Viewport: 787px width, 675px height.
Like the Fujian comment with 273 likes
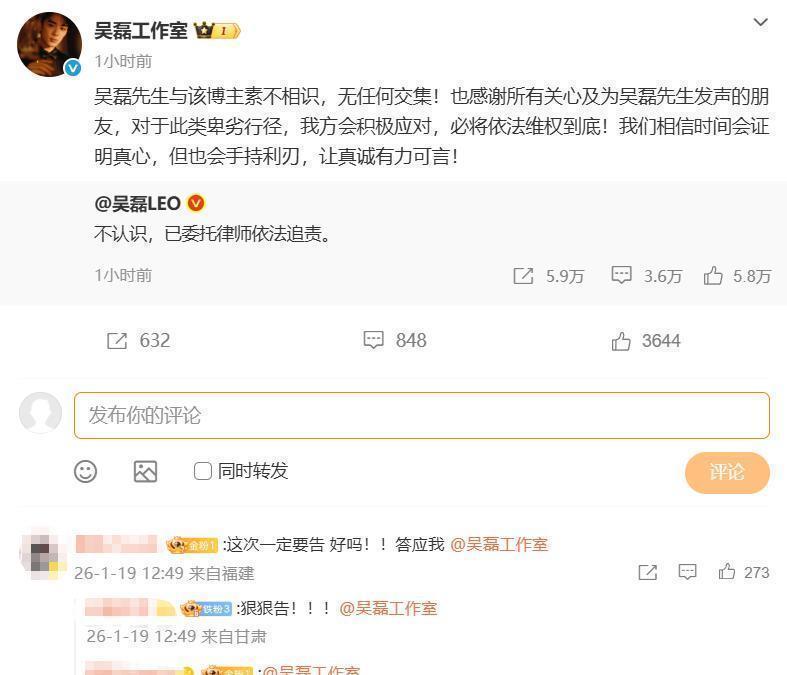[x=727, y=572]
